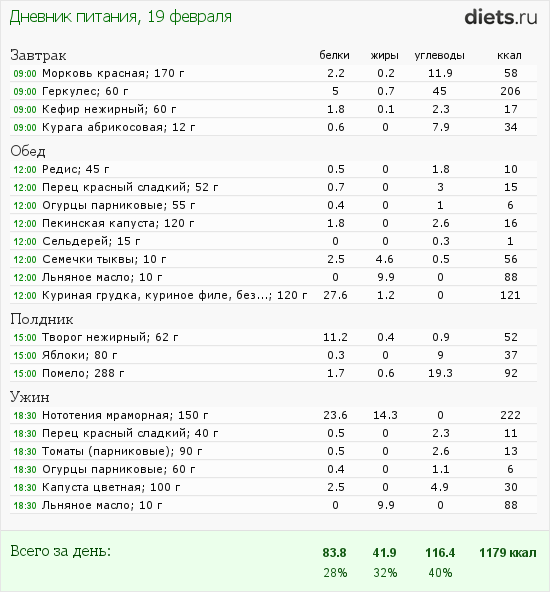
Task: Select the 1179 ккал daily total
Action: point(508,553)
